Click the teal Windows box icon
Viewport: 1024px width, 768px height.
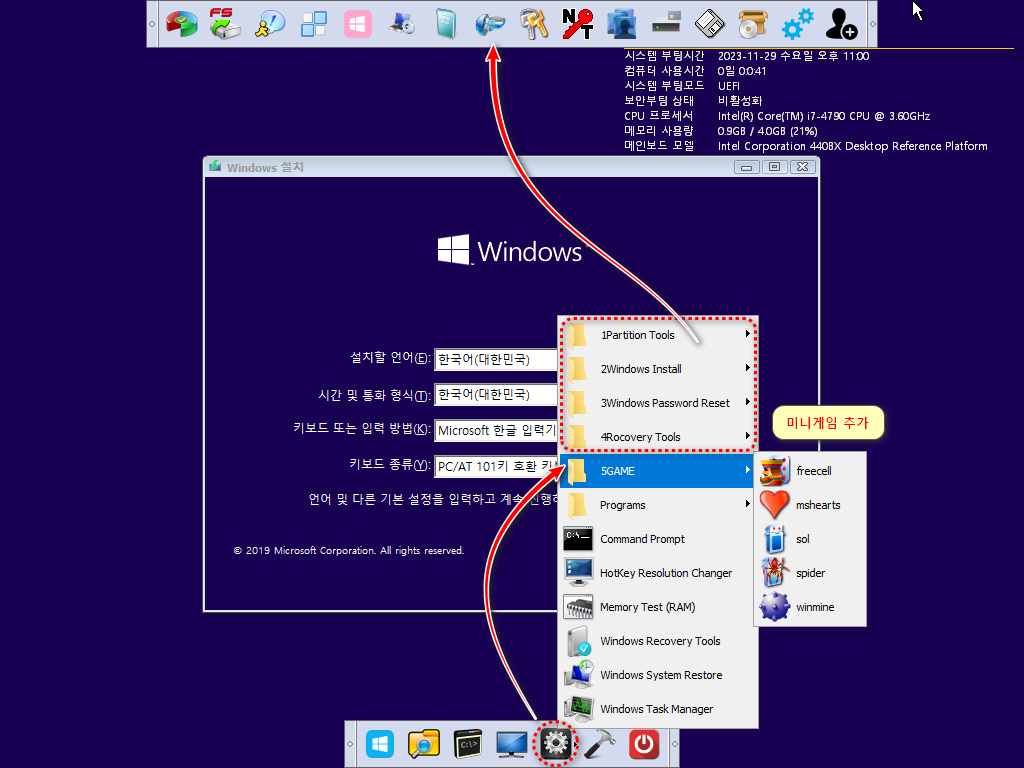pyautogui.click(x=446, y=24)
